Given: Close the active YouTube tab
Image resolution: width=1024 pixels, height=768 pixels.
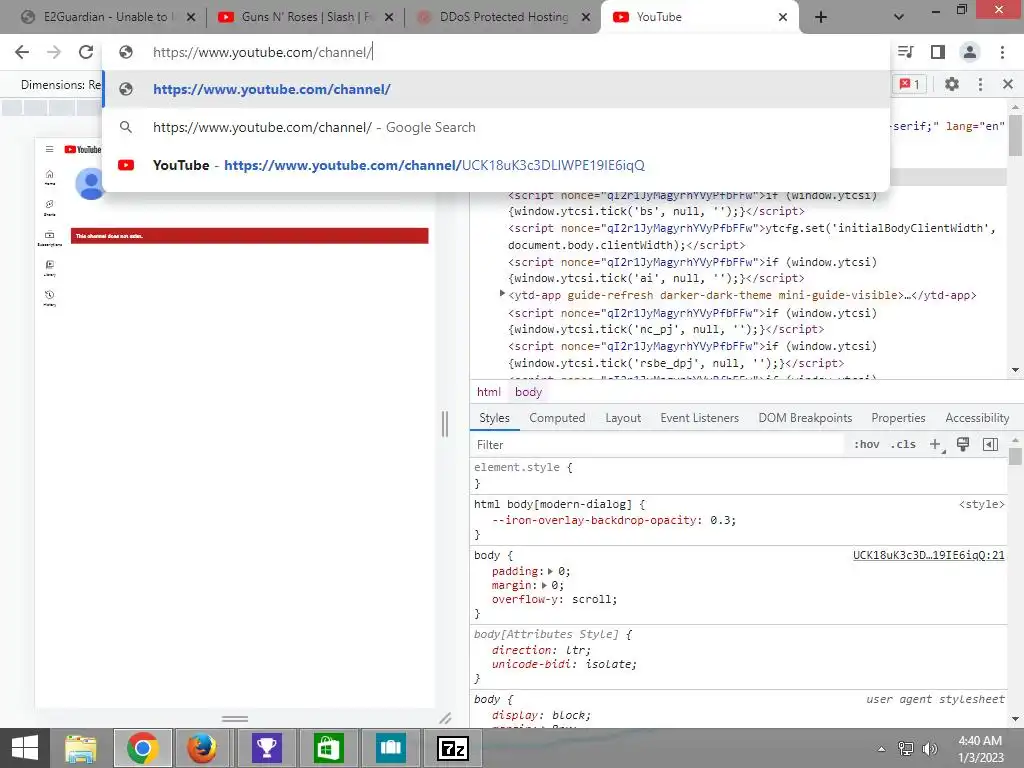Looking at the screenshot, I should point(783,17).
